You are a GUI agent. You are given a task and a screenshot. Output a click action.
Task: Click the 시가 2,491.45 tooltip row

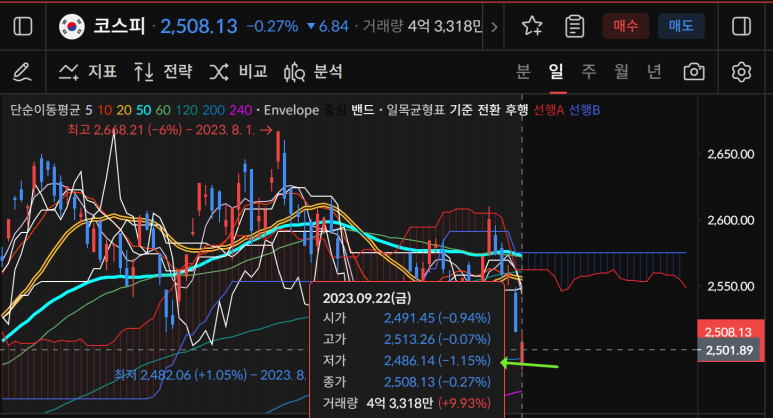click(407, 318)
